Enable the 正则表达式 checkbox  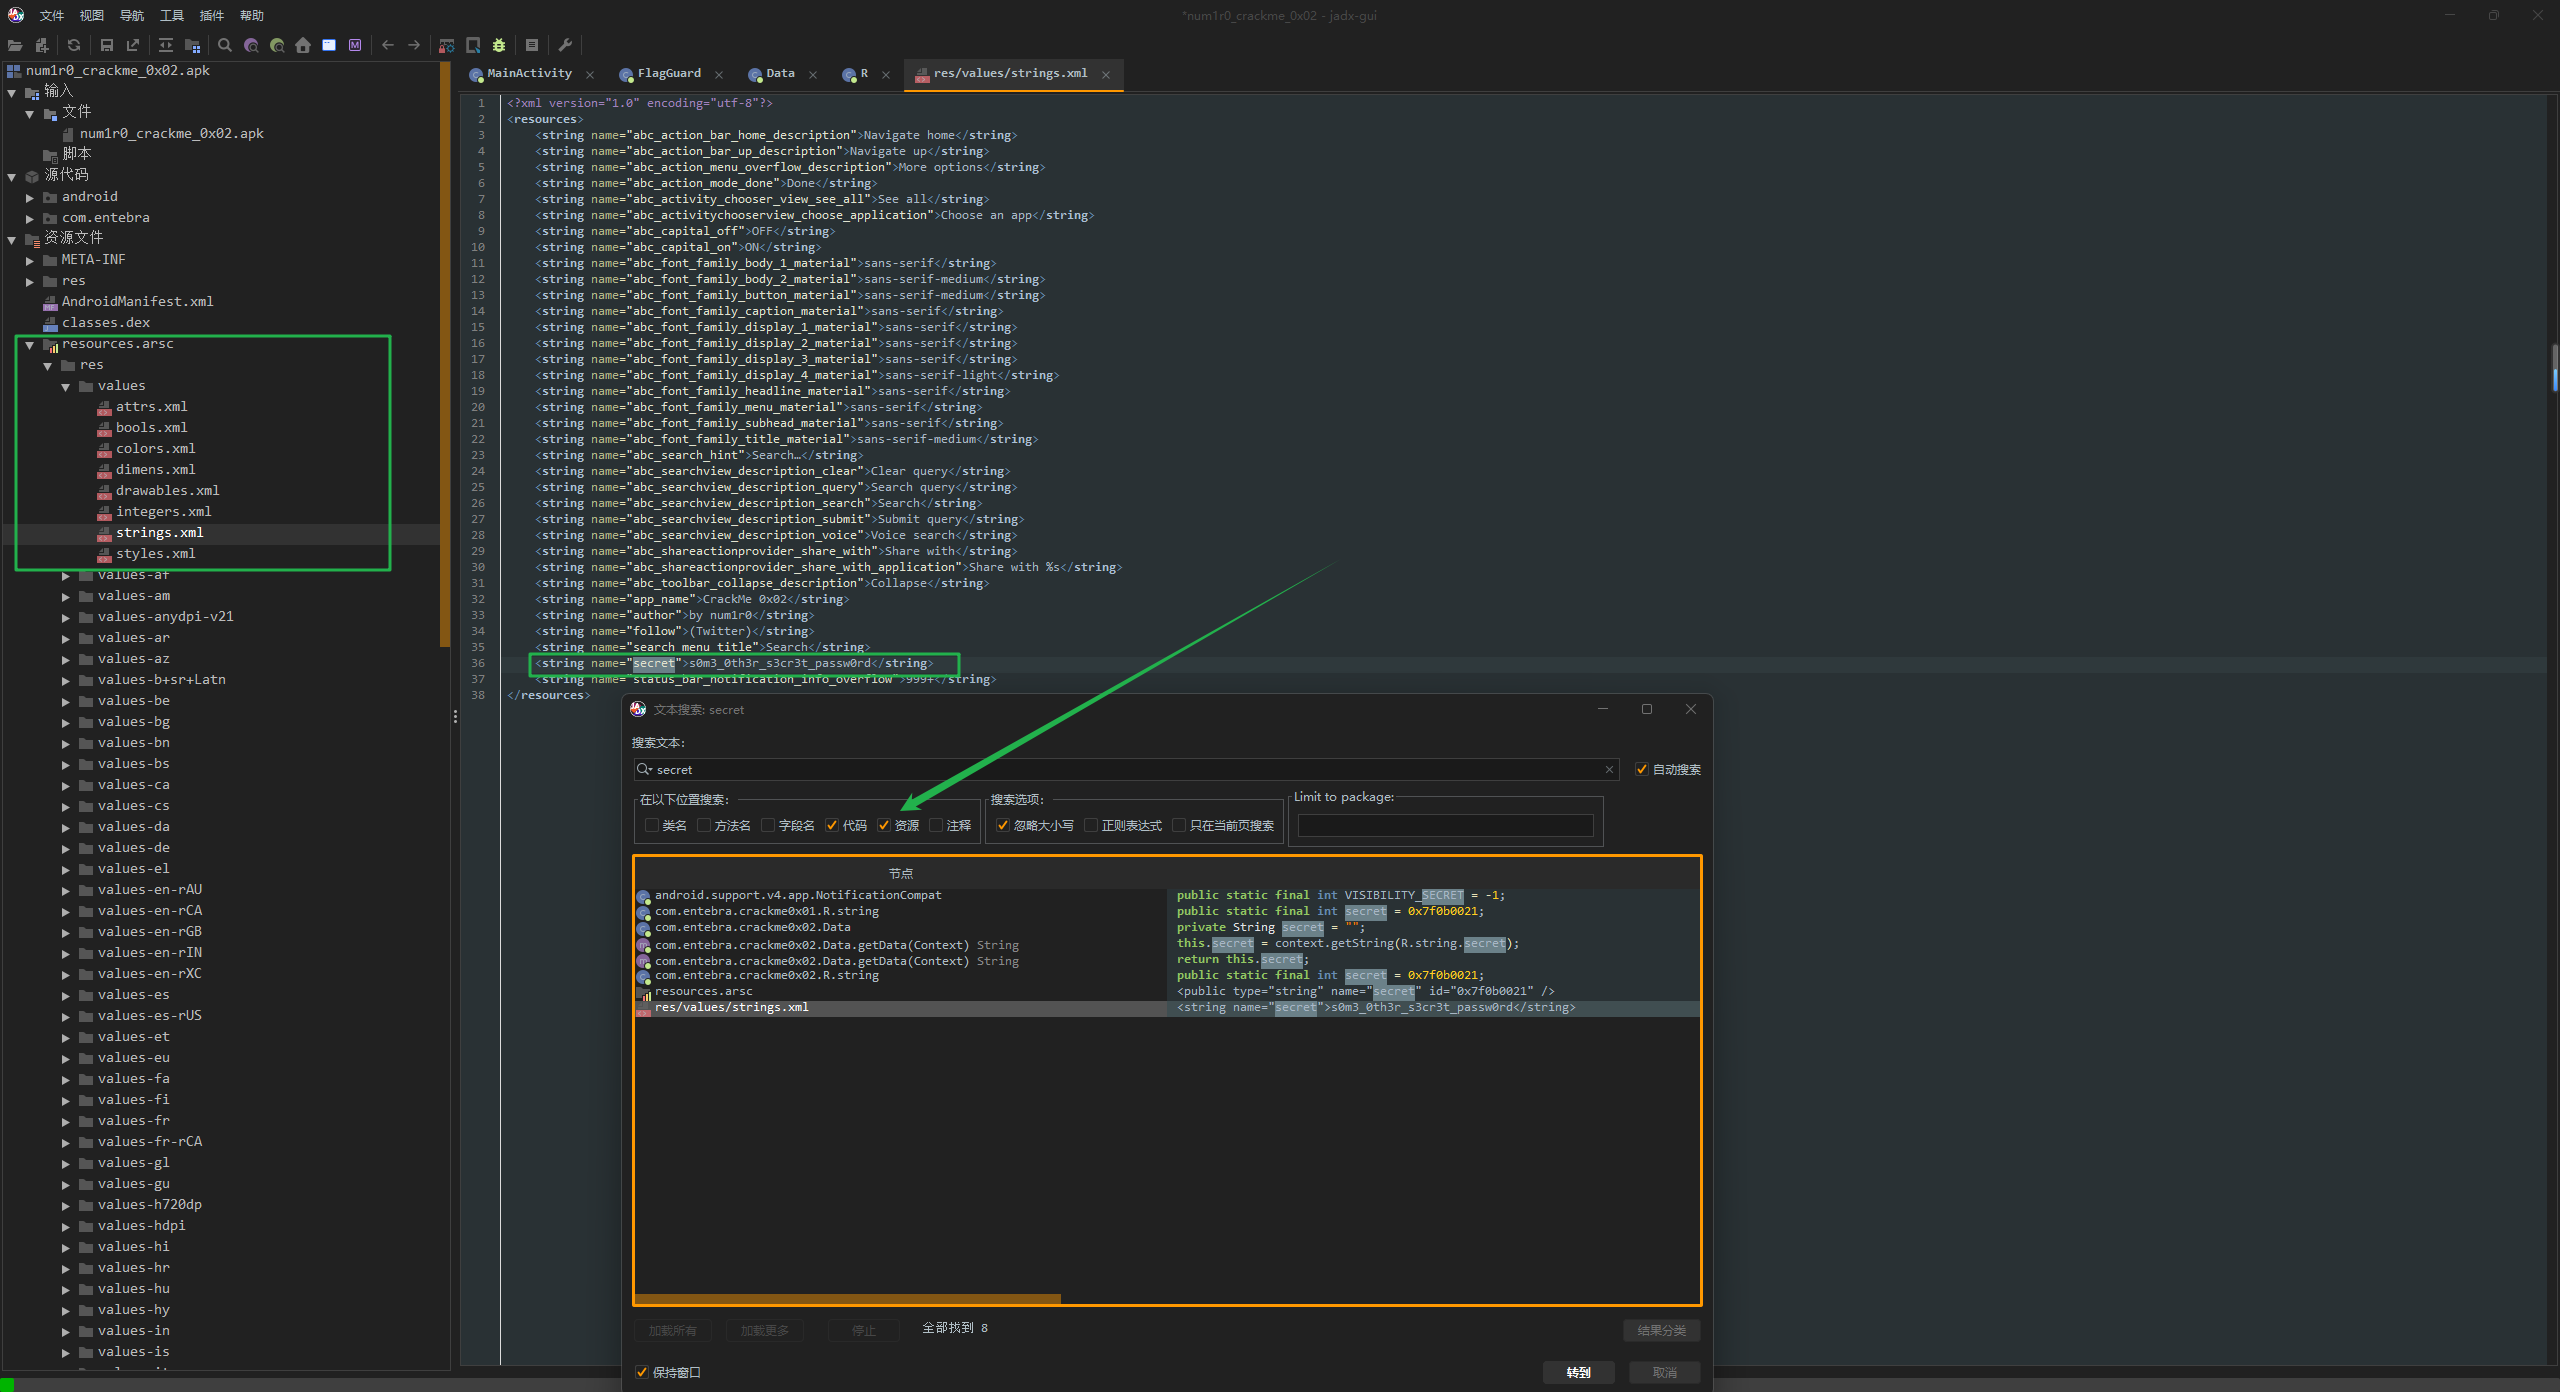pyautogui.click(x=1091, y=825)
